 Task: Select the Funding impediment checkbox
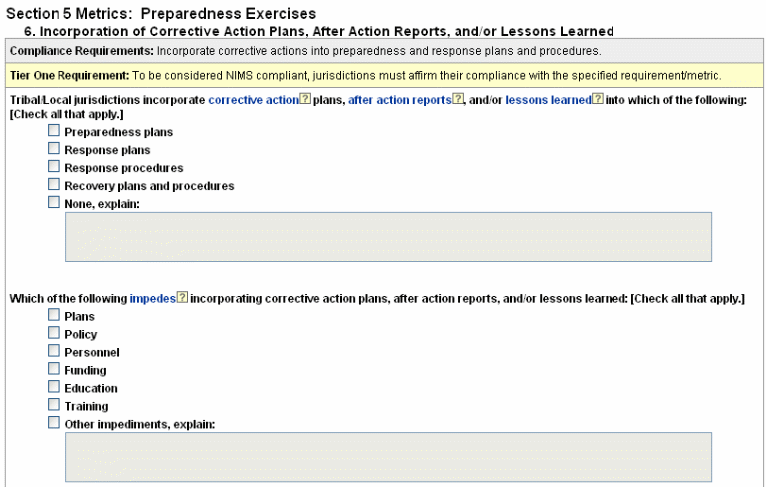[54, 370]
